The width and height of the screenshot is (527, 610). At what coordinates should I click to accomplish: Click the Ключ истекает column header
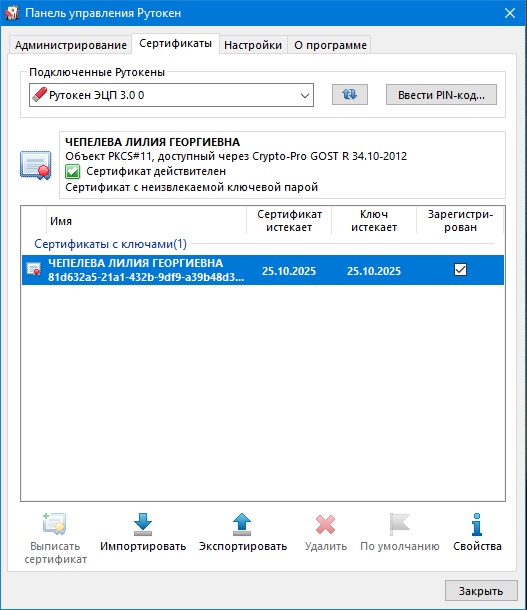pyautogui.click(x=374, y=221)
